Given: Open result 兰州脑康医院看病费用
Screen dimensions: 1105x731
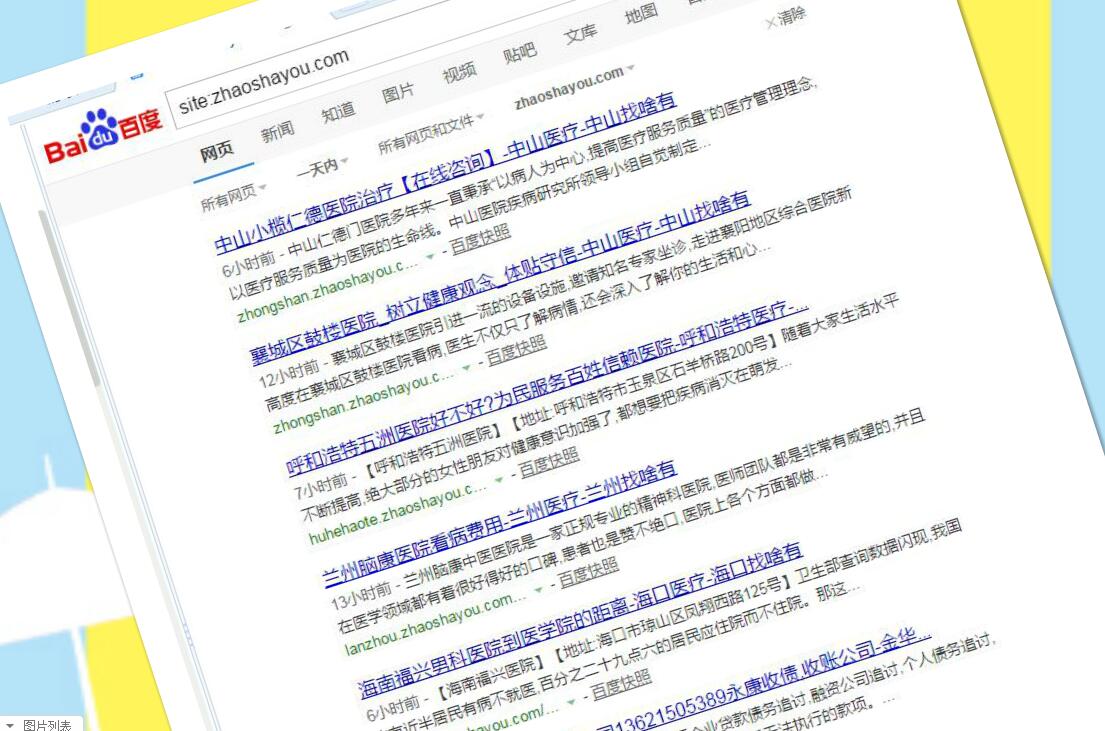Looking at the screenshot, I should 499,523.
